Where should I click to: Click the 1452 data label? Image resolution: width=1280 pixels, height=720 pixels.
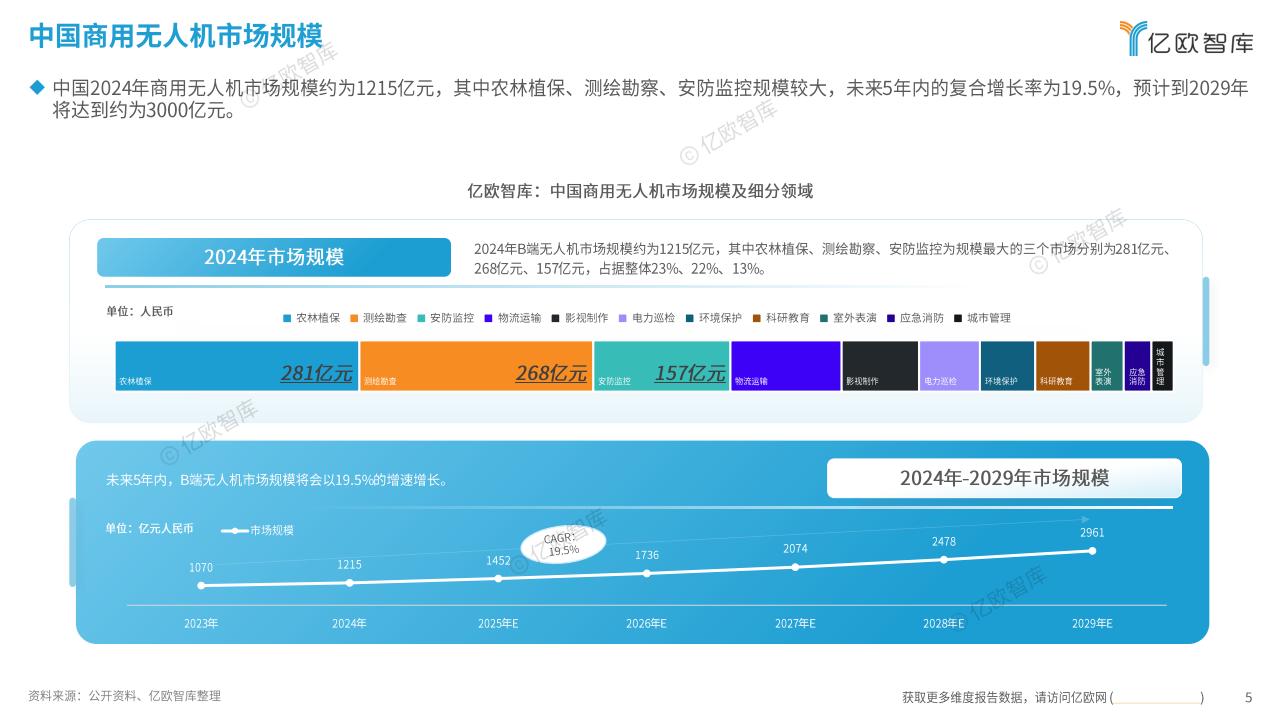pyautogui.click(x=498, y=561)
